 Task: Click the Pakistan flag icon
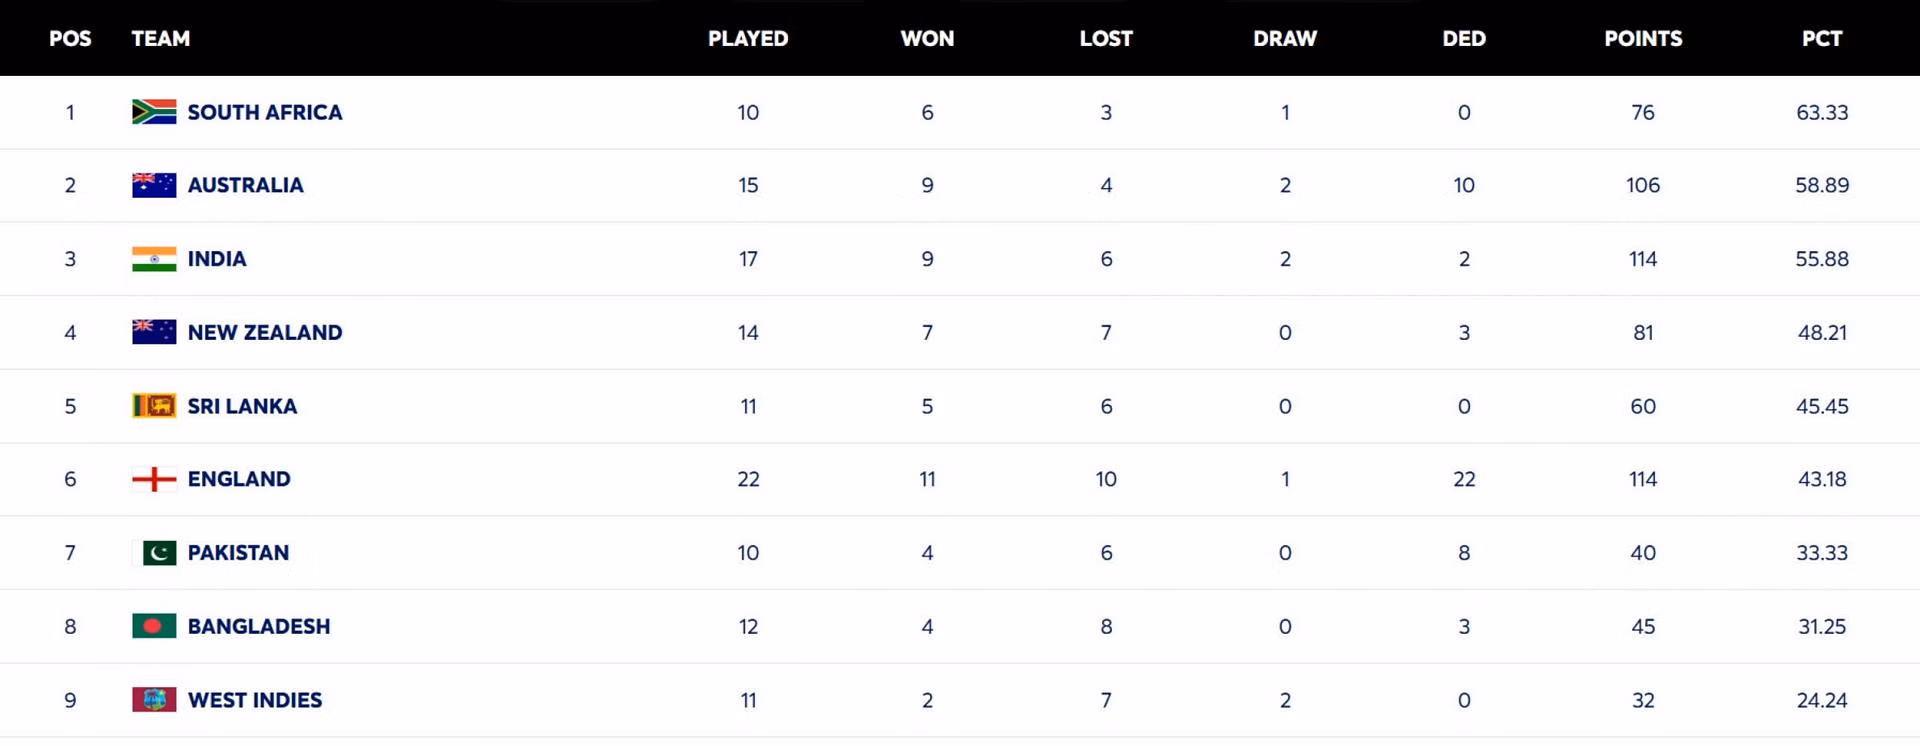(154, 553)
